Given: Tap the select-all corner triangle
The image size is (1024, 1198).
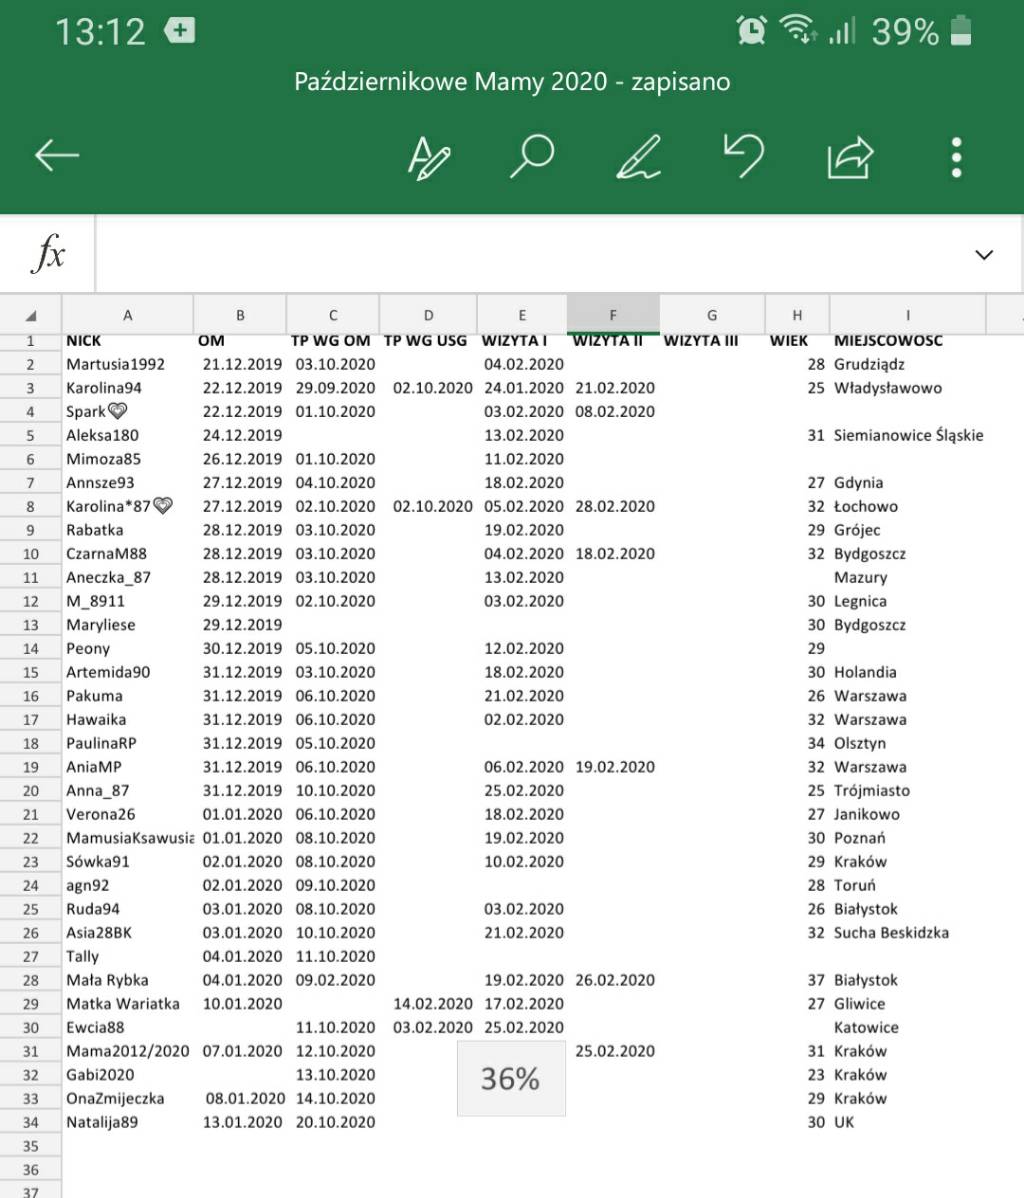Looking at the screenshot, I should (31, 315).
